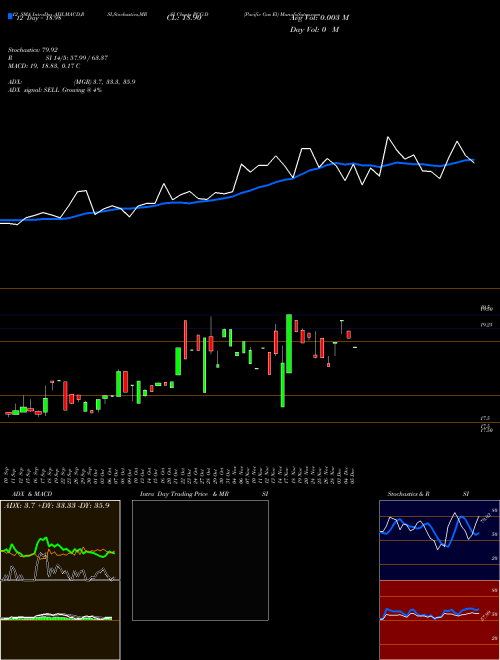Screen dimensions: 500x660
Task: Click the 'MACD: 19, 18.83, 0.17 C' readout
Action: tap(44, 66)
